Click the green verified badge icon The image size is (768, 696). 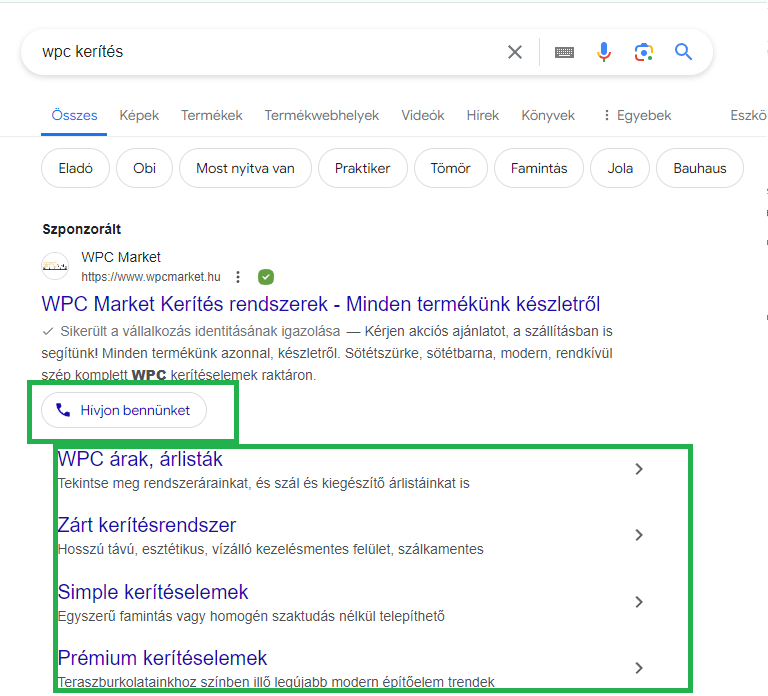click(265, 277)
